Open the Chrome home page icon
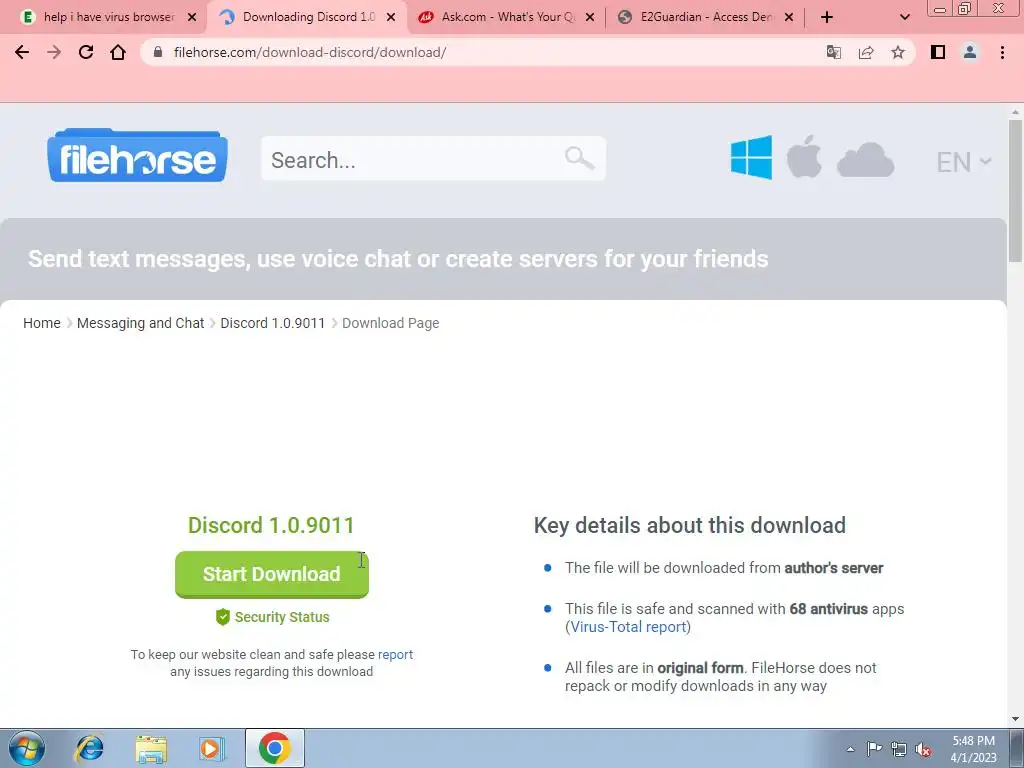The width and height of the screenshot is (1024, 768). point(118,52)
